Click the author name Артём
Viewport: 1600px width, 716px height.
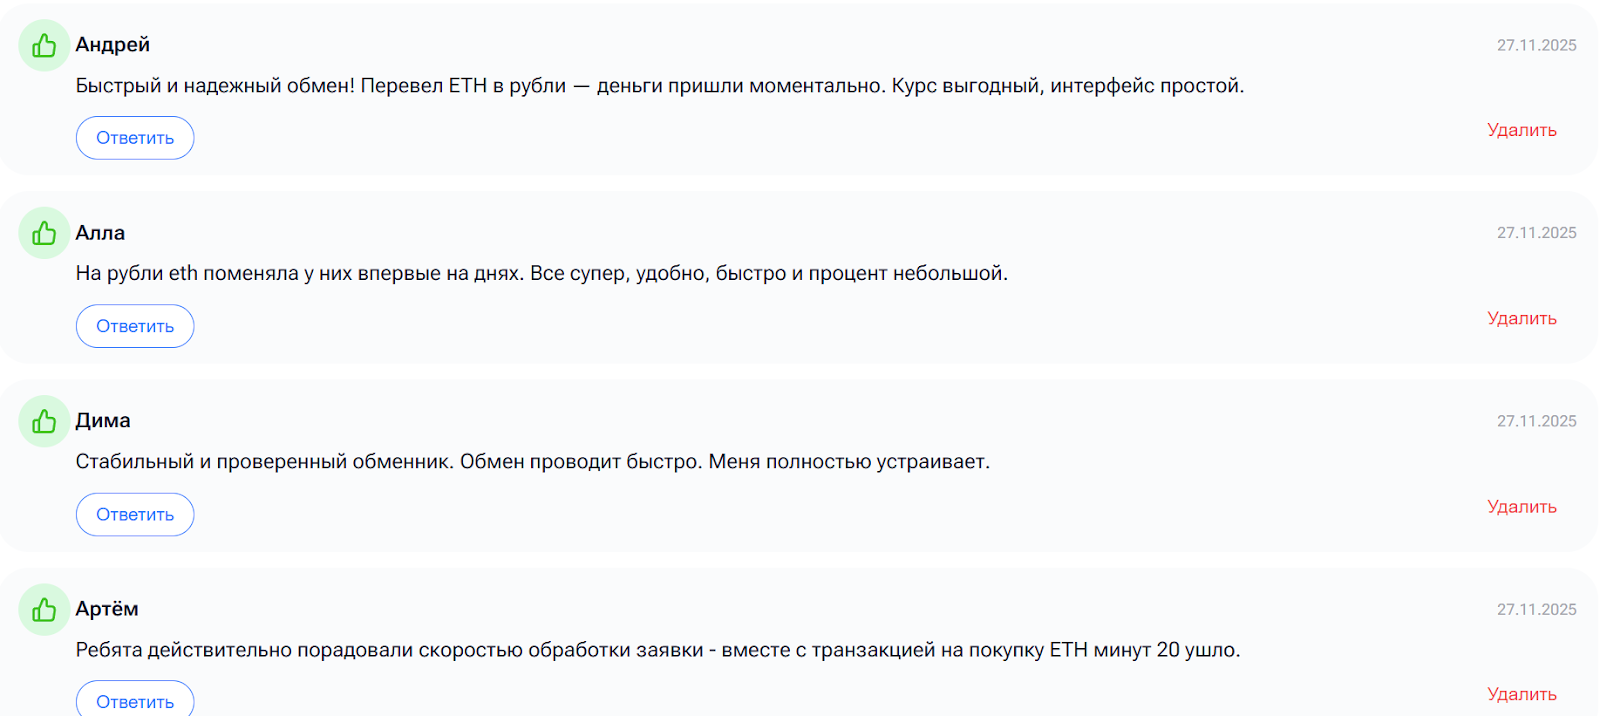coord(107,609)
